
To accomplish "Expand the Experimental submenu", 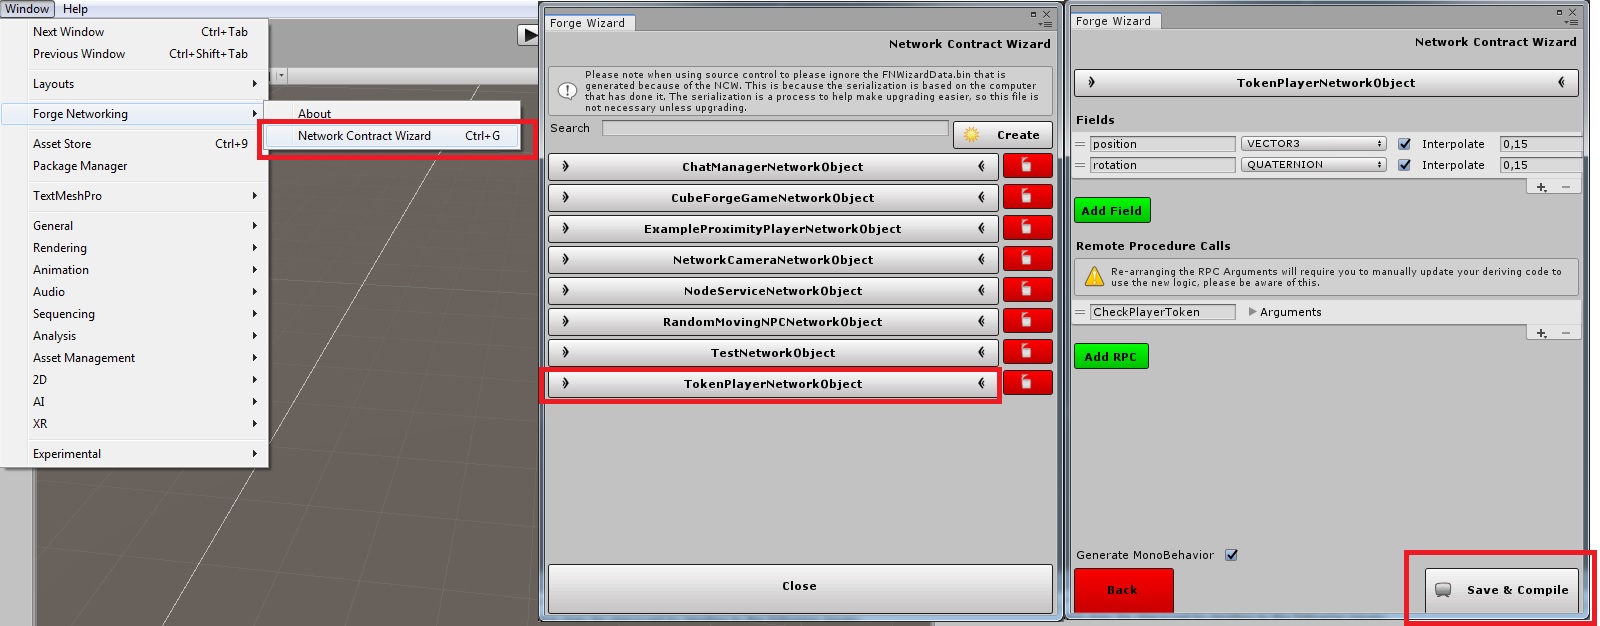I will [135, 454].
